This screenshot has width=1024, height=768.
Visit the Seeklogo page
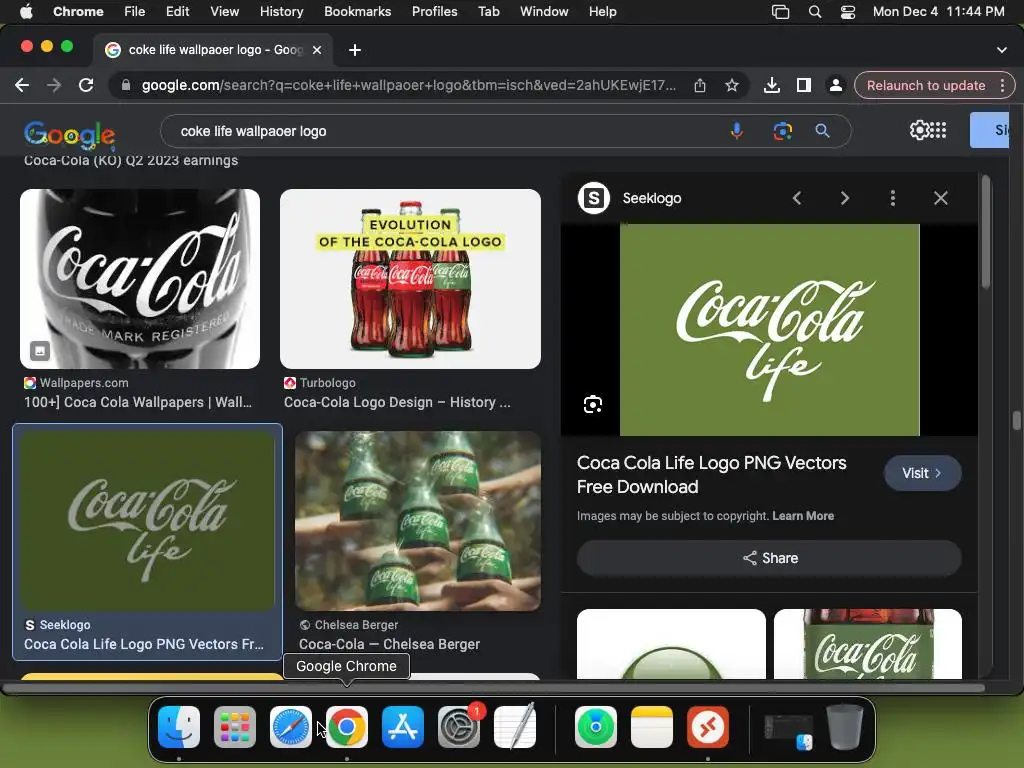point(922,473)
